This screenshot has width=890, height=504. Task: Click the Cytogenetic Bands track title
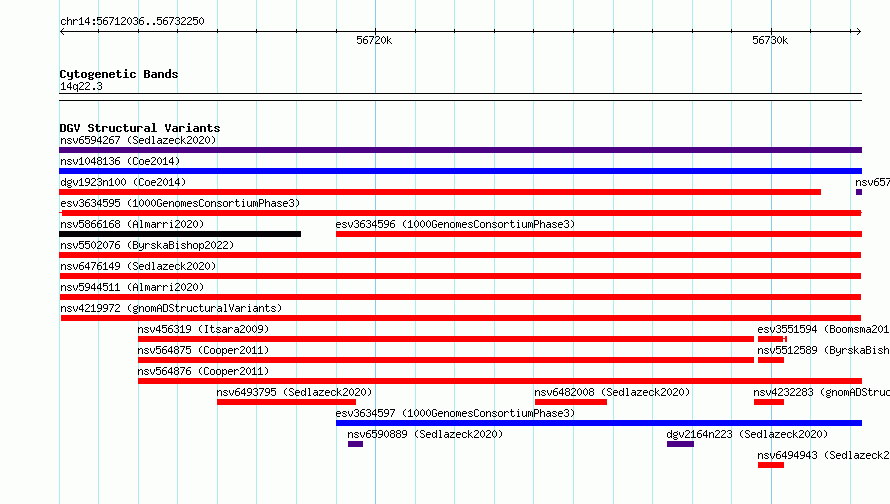coord(119,74)
